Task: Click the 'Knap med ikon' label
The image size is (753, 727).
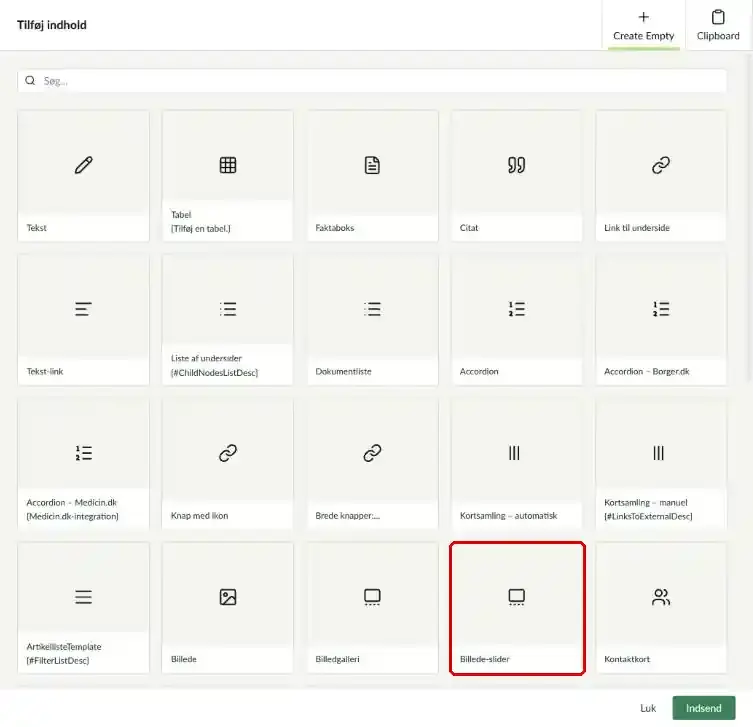Action: (199, 515)
